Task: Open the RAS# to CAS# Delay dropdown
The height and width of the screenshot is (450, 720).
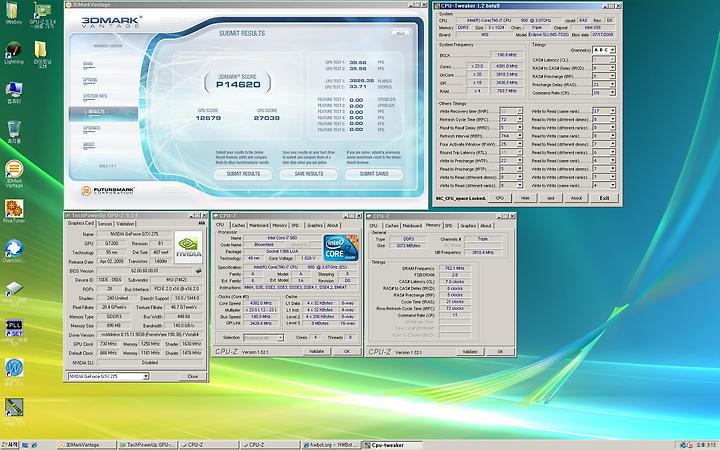Action: (x=612, y=68)
